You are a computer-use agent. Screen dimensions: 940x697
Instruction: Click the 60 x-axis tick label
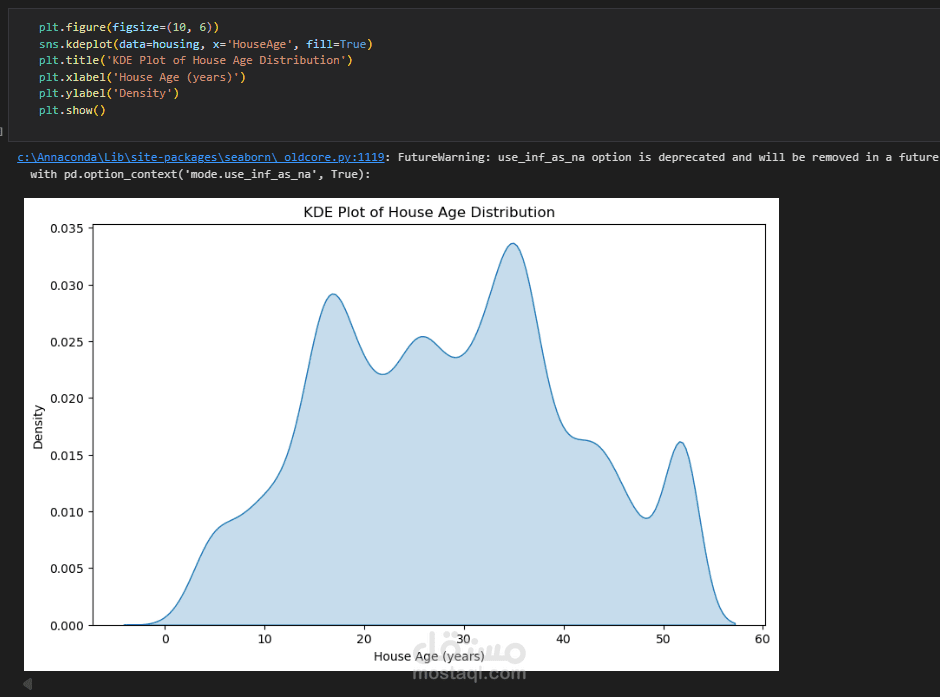(762, 639)
